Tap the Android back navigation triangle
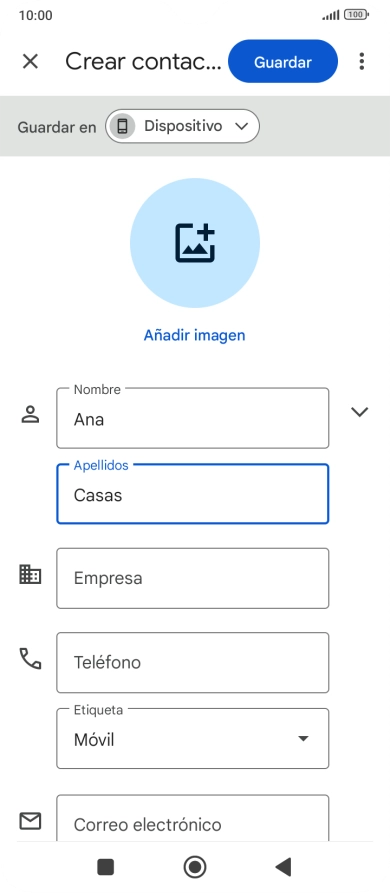The height and width of the screenshot is (893, 390). pyautogui.click(x=283, y=867)
